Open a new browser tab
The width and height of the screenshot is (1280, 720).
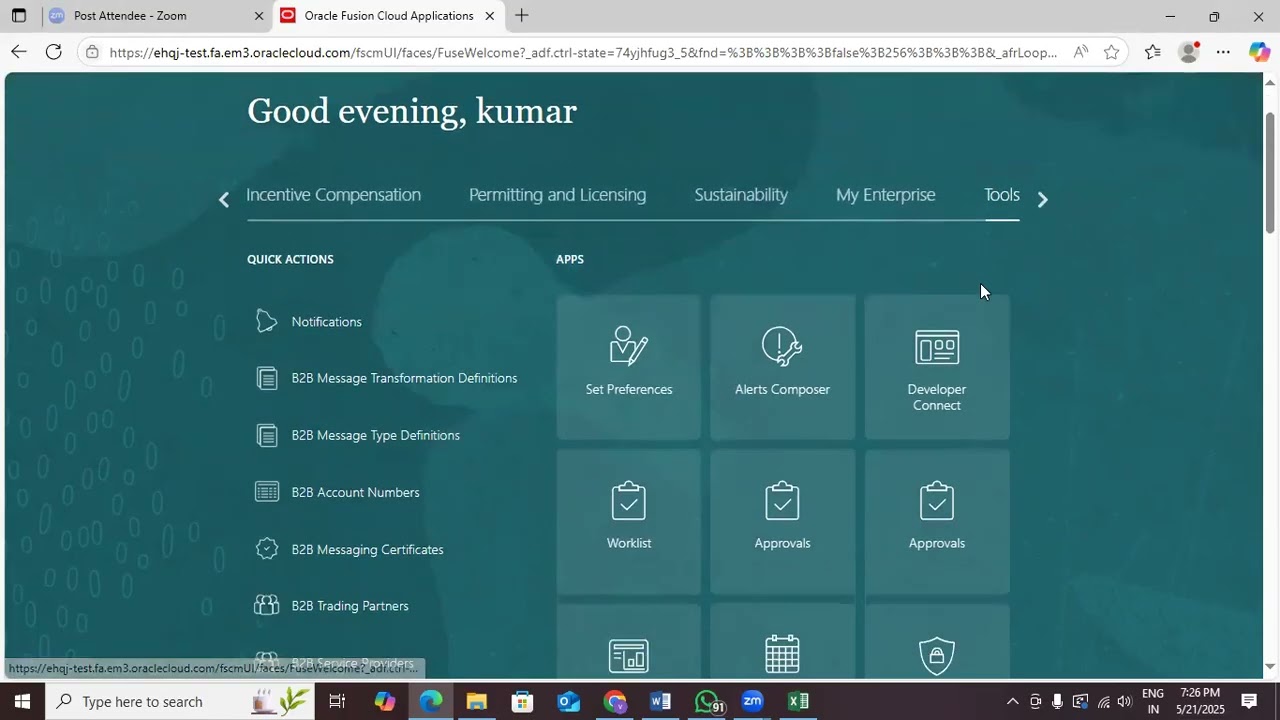522,16
